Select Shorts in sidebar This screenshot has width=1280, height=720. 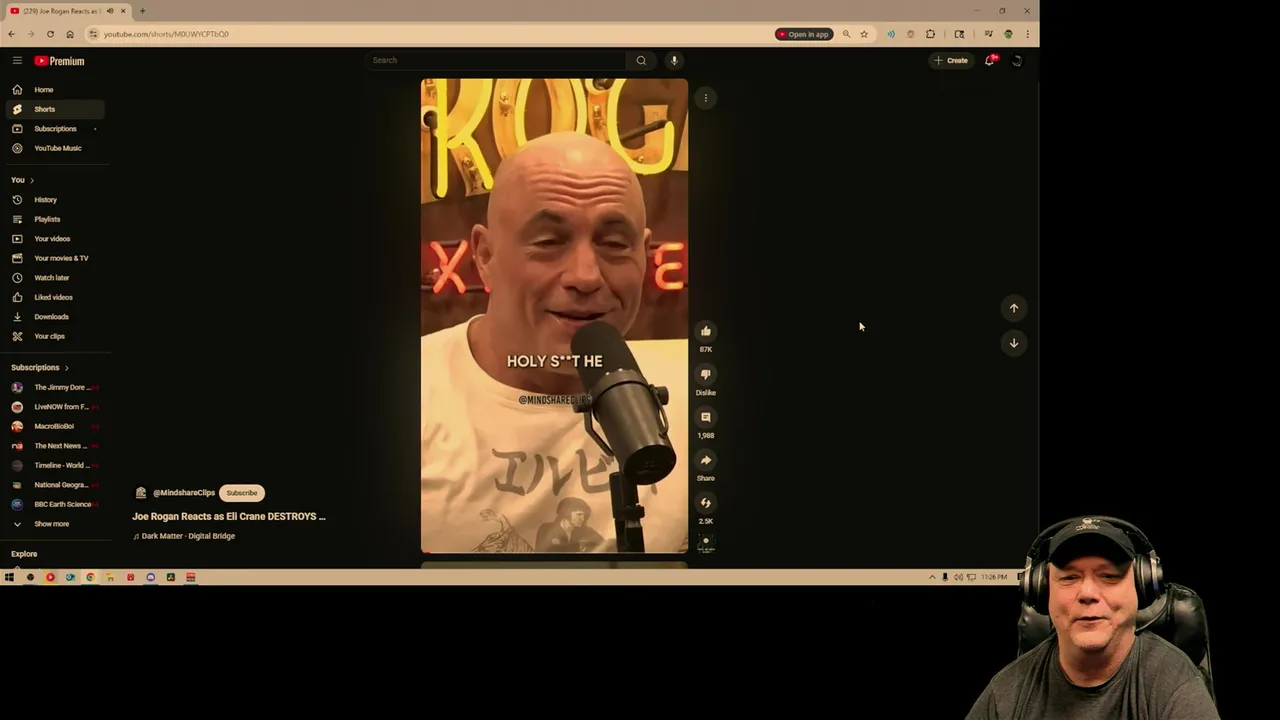point(55,109)
